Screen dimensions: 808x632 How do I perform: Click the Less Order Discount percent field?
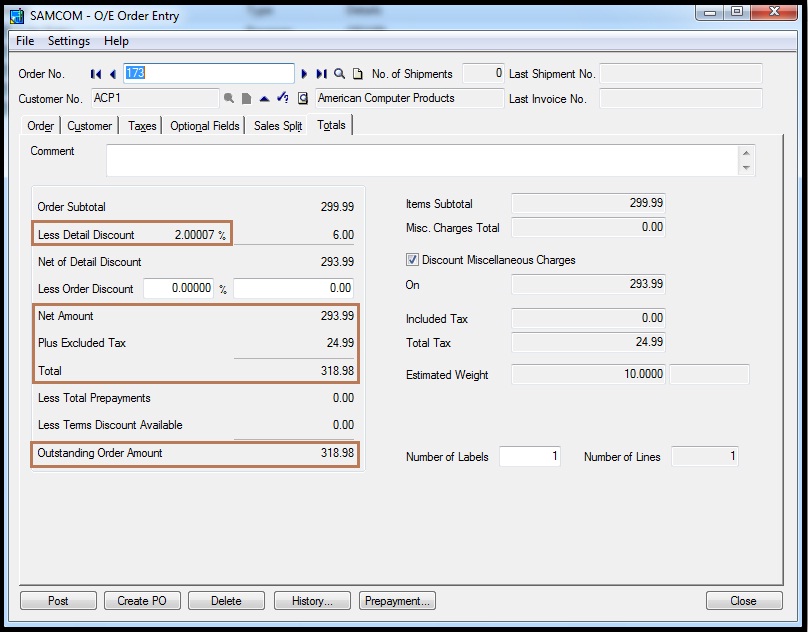[179, 288]
